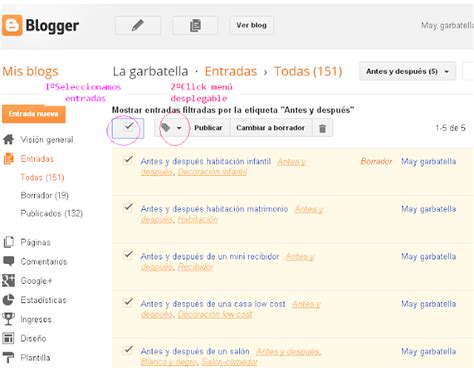Open the posts list pages icon
474x371 pixels.
pyautogui.click(x=195, y=25)
